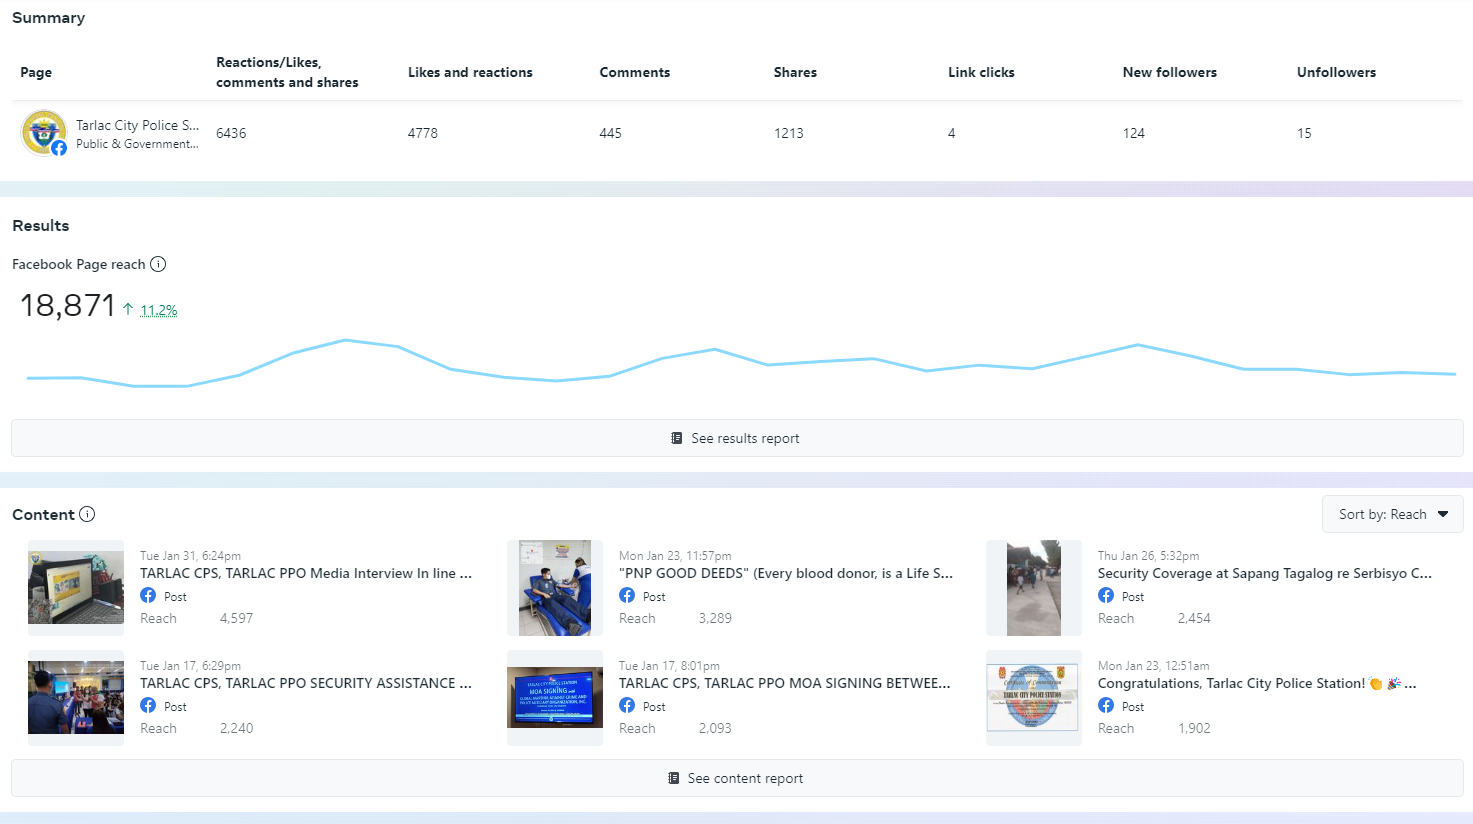1473x824 pixels.
Task: Click the New followers column header
Action: click(1169, 72)
